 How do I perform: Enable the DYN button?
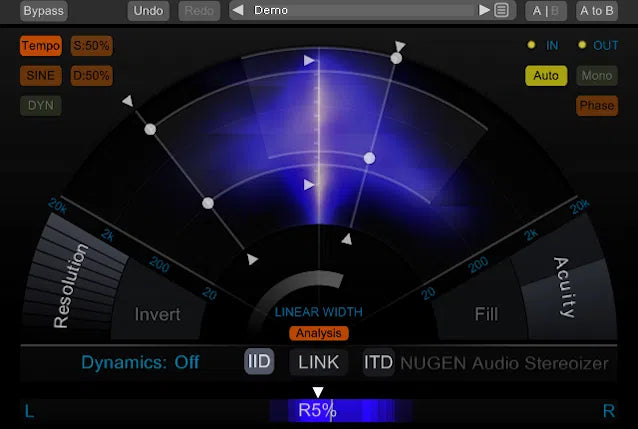41,106
